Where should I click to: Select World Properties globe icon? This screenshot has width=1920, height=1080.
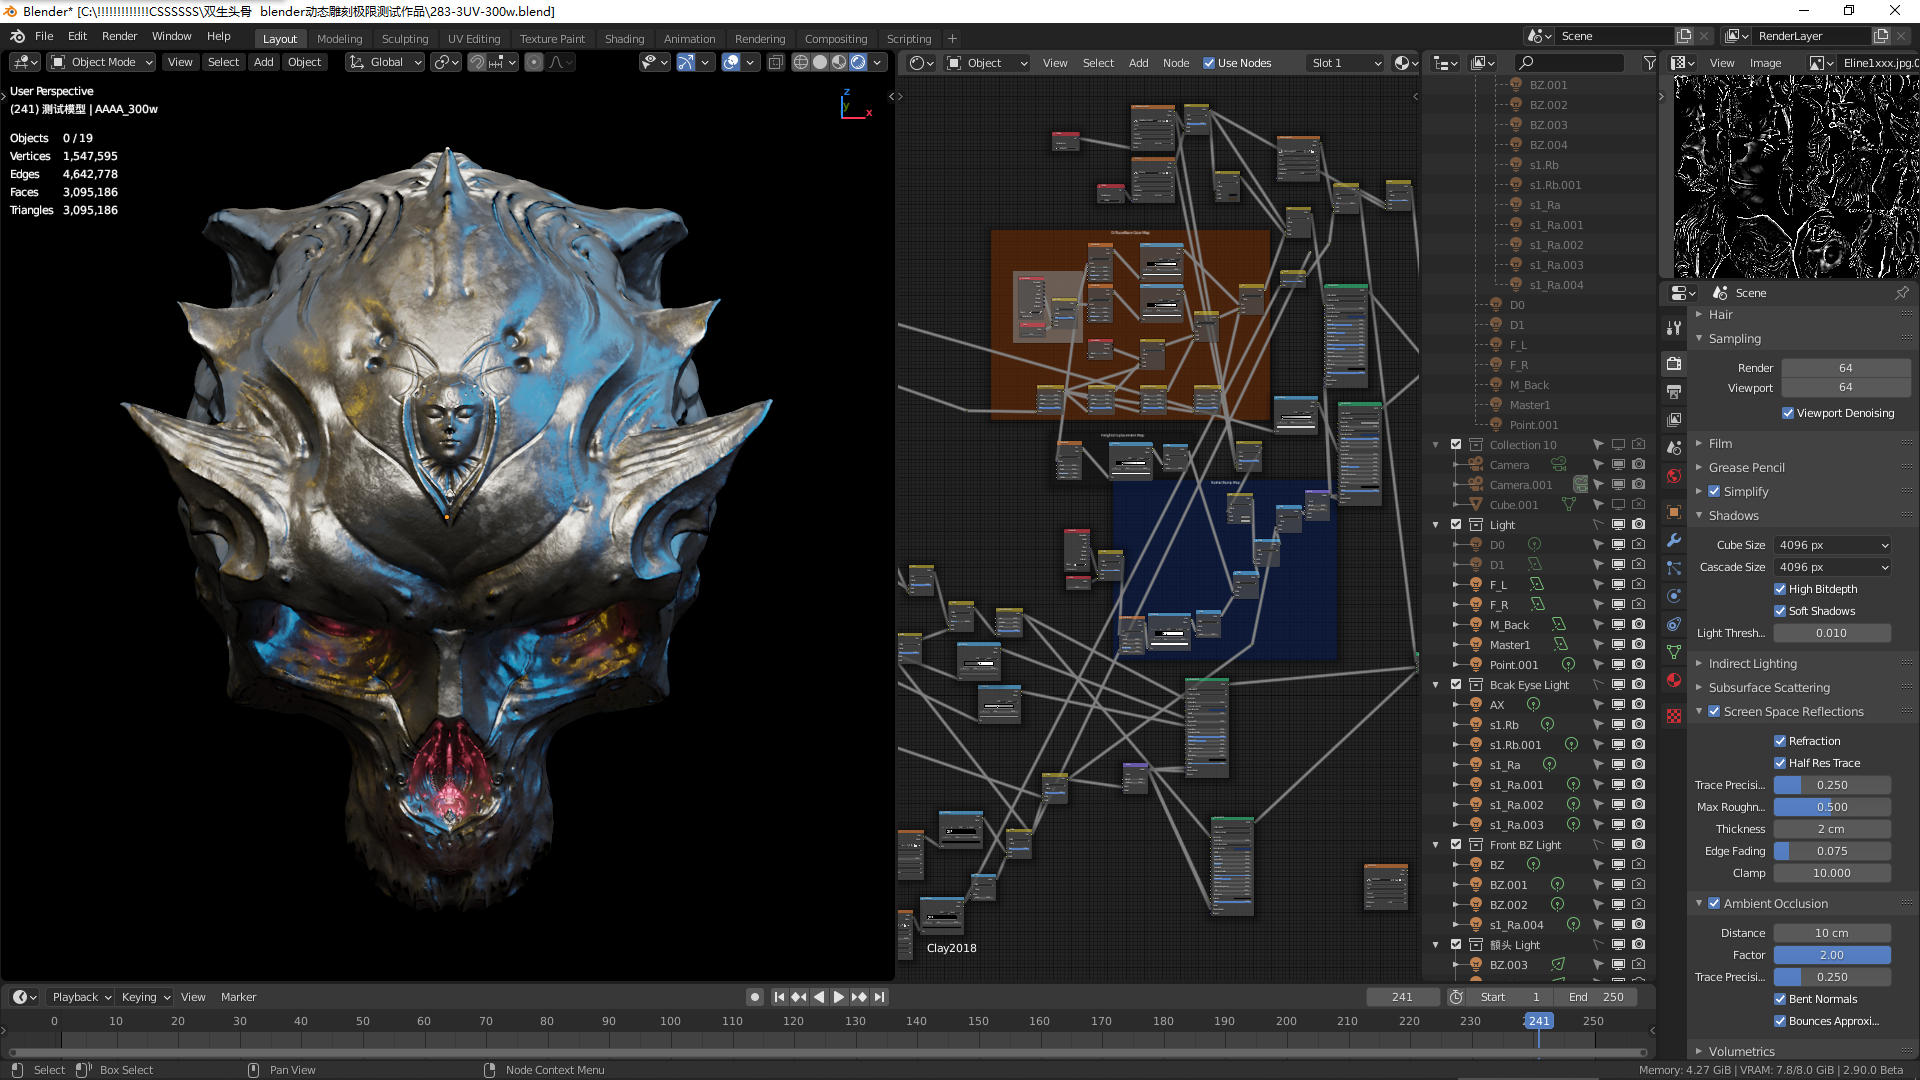(x=1674, y=478)
